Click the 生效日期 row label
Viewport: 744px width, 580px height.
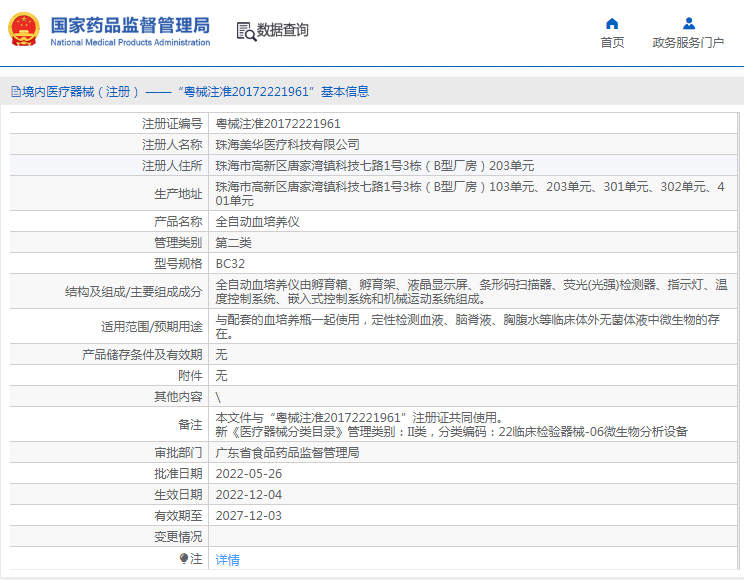[178, 495]
